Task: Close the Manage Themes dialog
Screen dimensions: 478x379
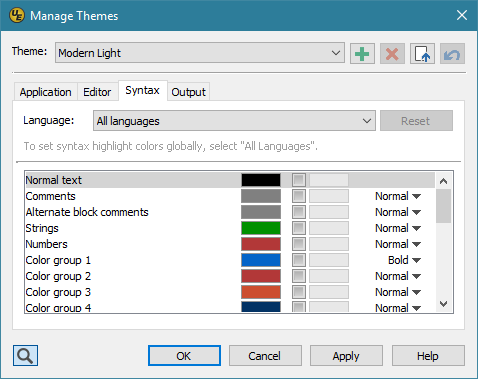Action: click(462, 15)
